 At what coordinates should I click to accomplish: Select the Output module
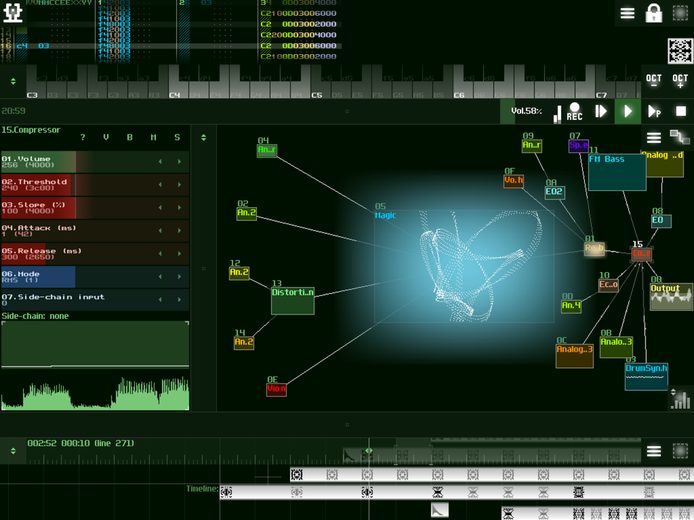pos(671,297)
